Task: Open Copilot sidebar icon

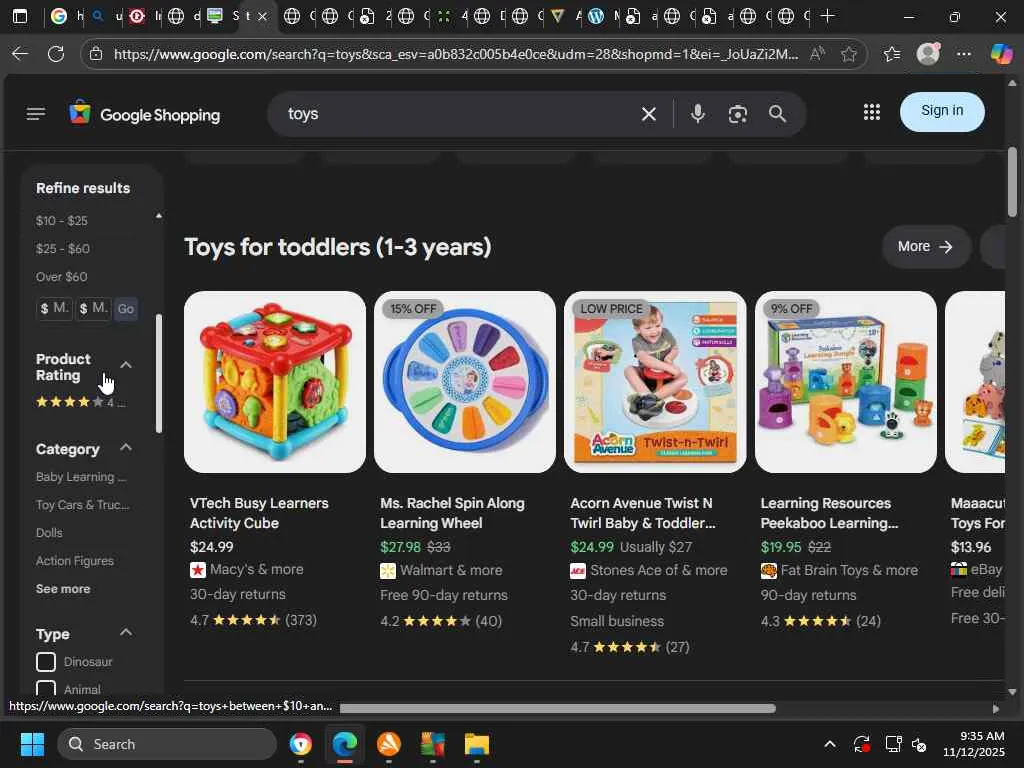Action: [1001, 54]
